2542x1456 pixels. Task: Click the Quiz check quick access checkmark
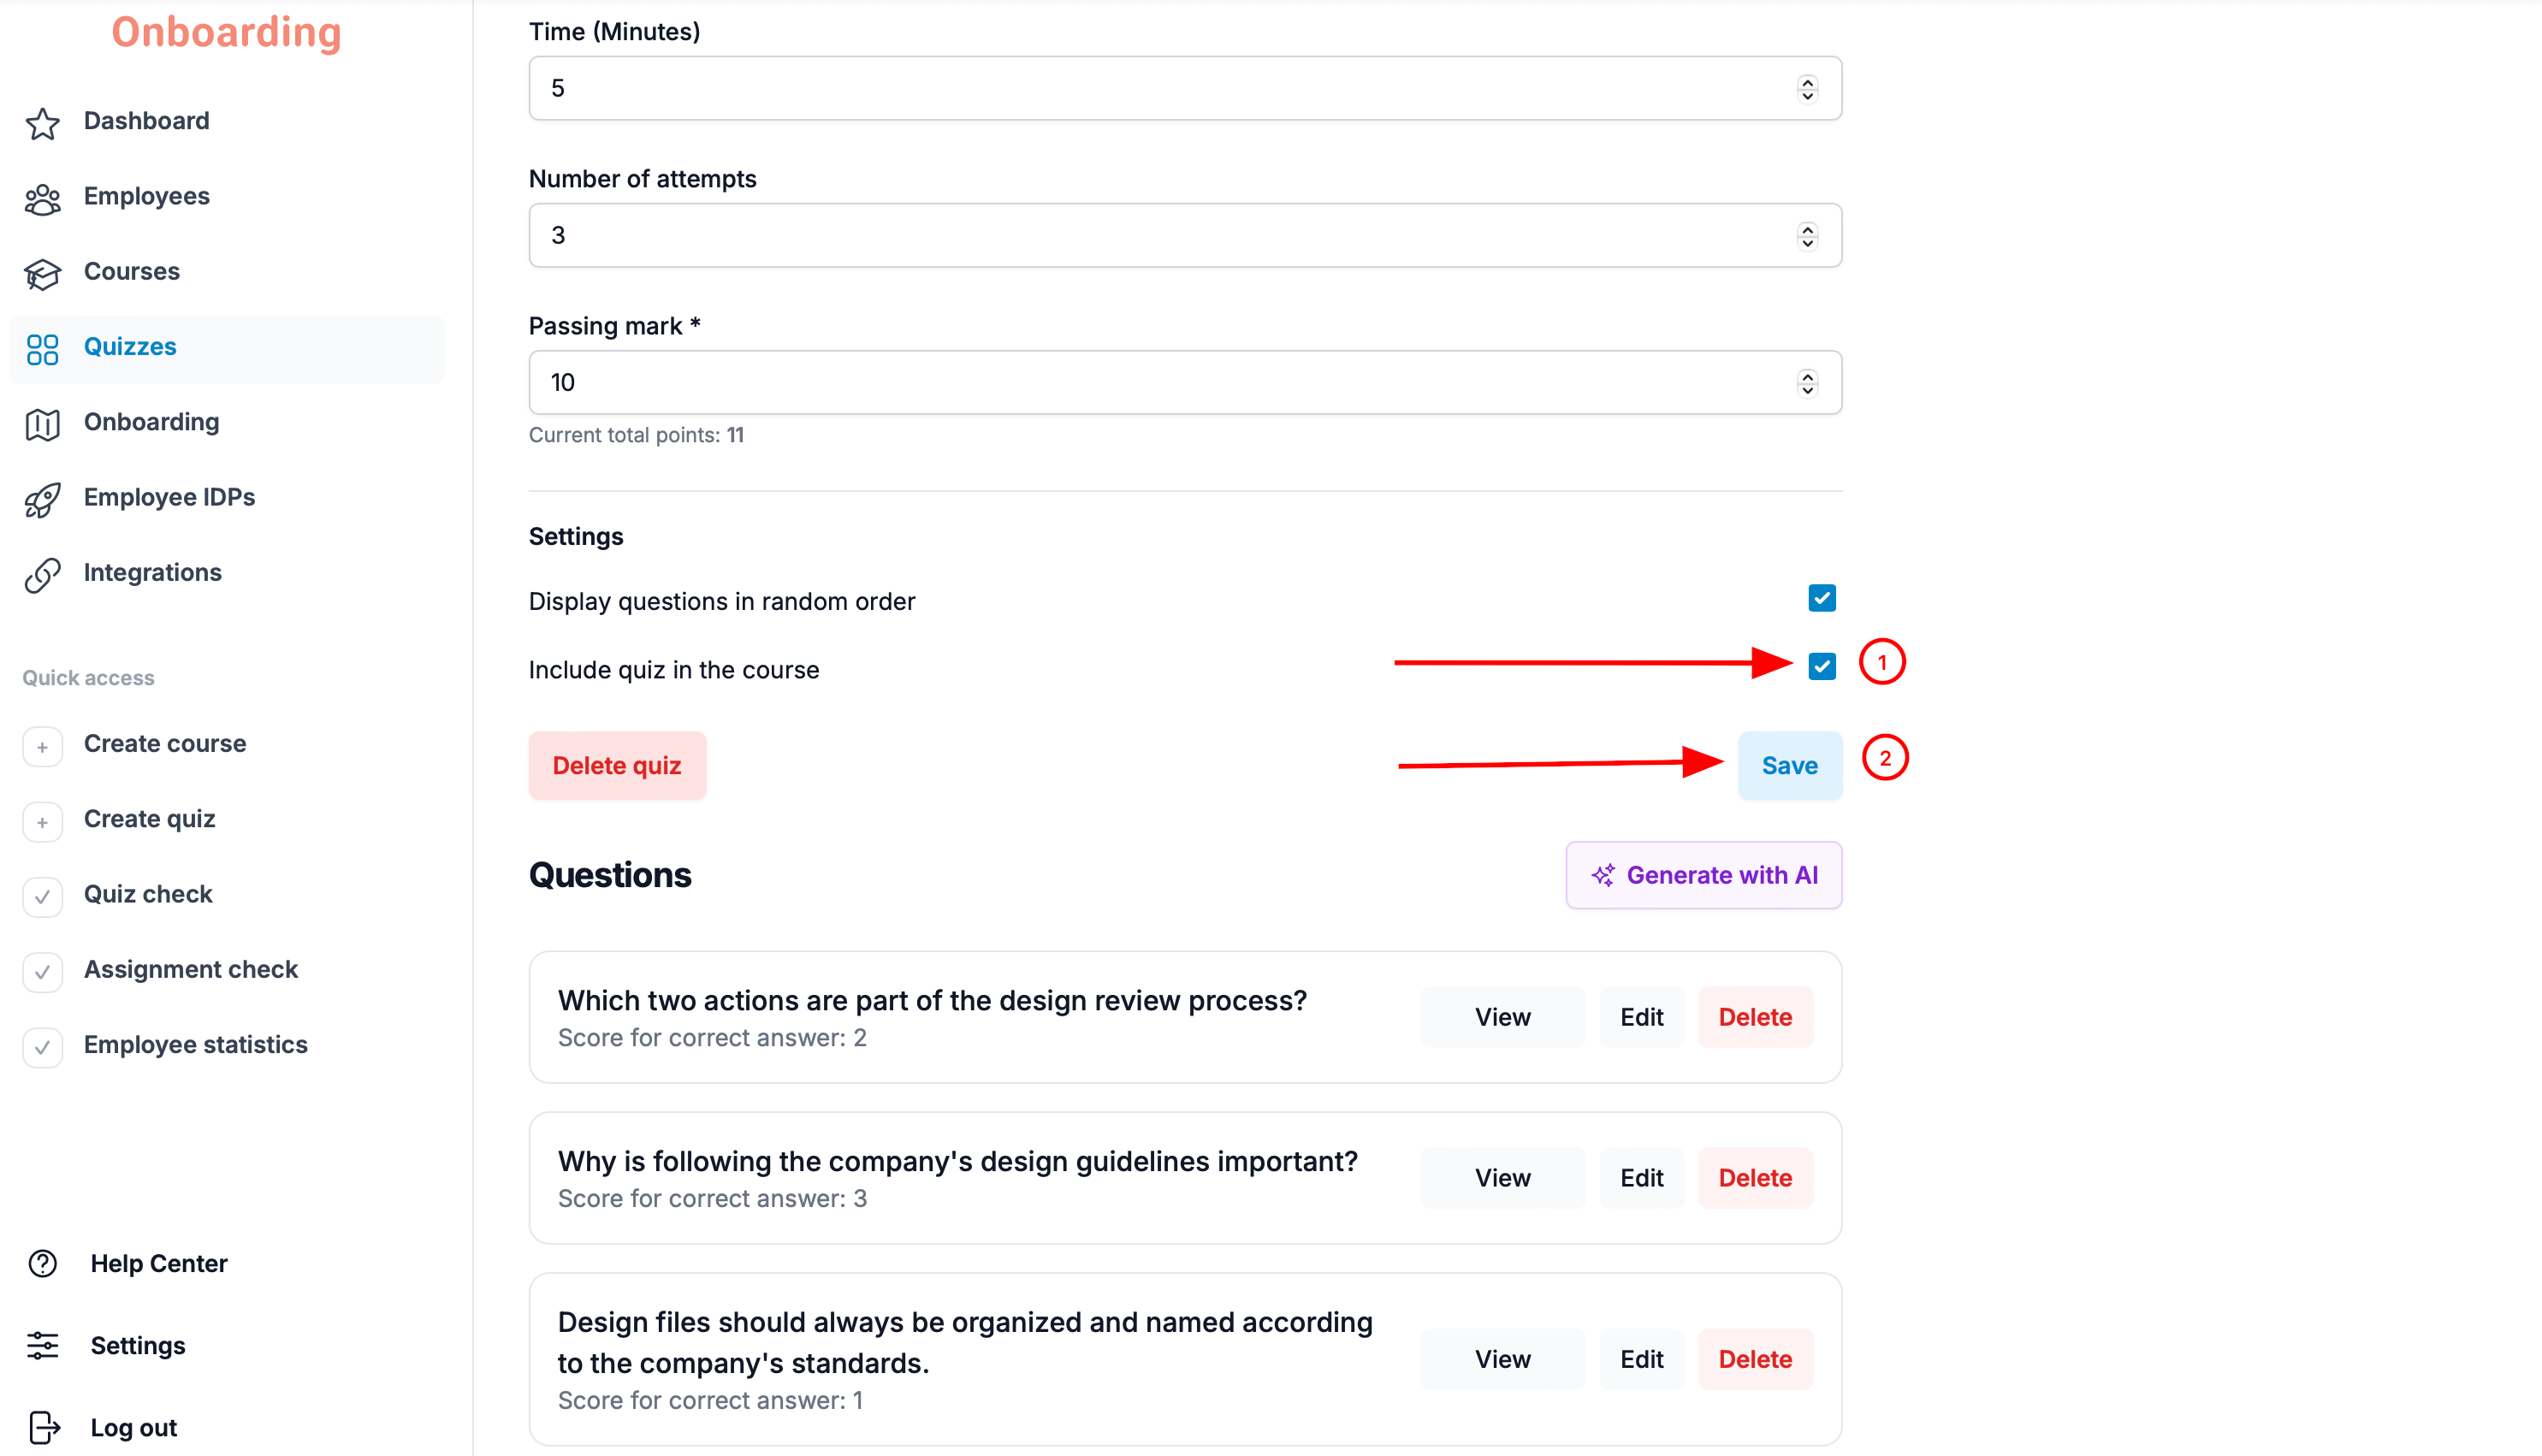(43, 896)
